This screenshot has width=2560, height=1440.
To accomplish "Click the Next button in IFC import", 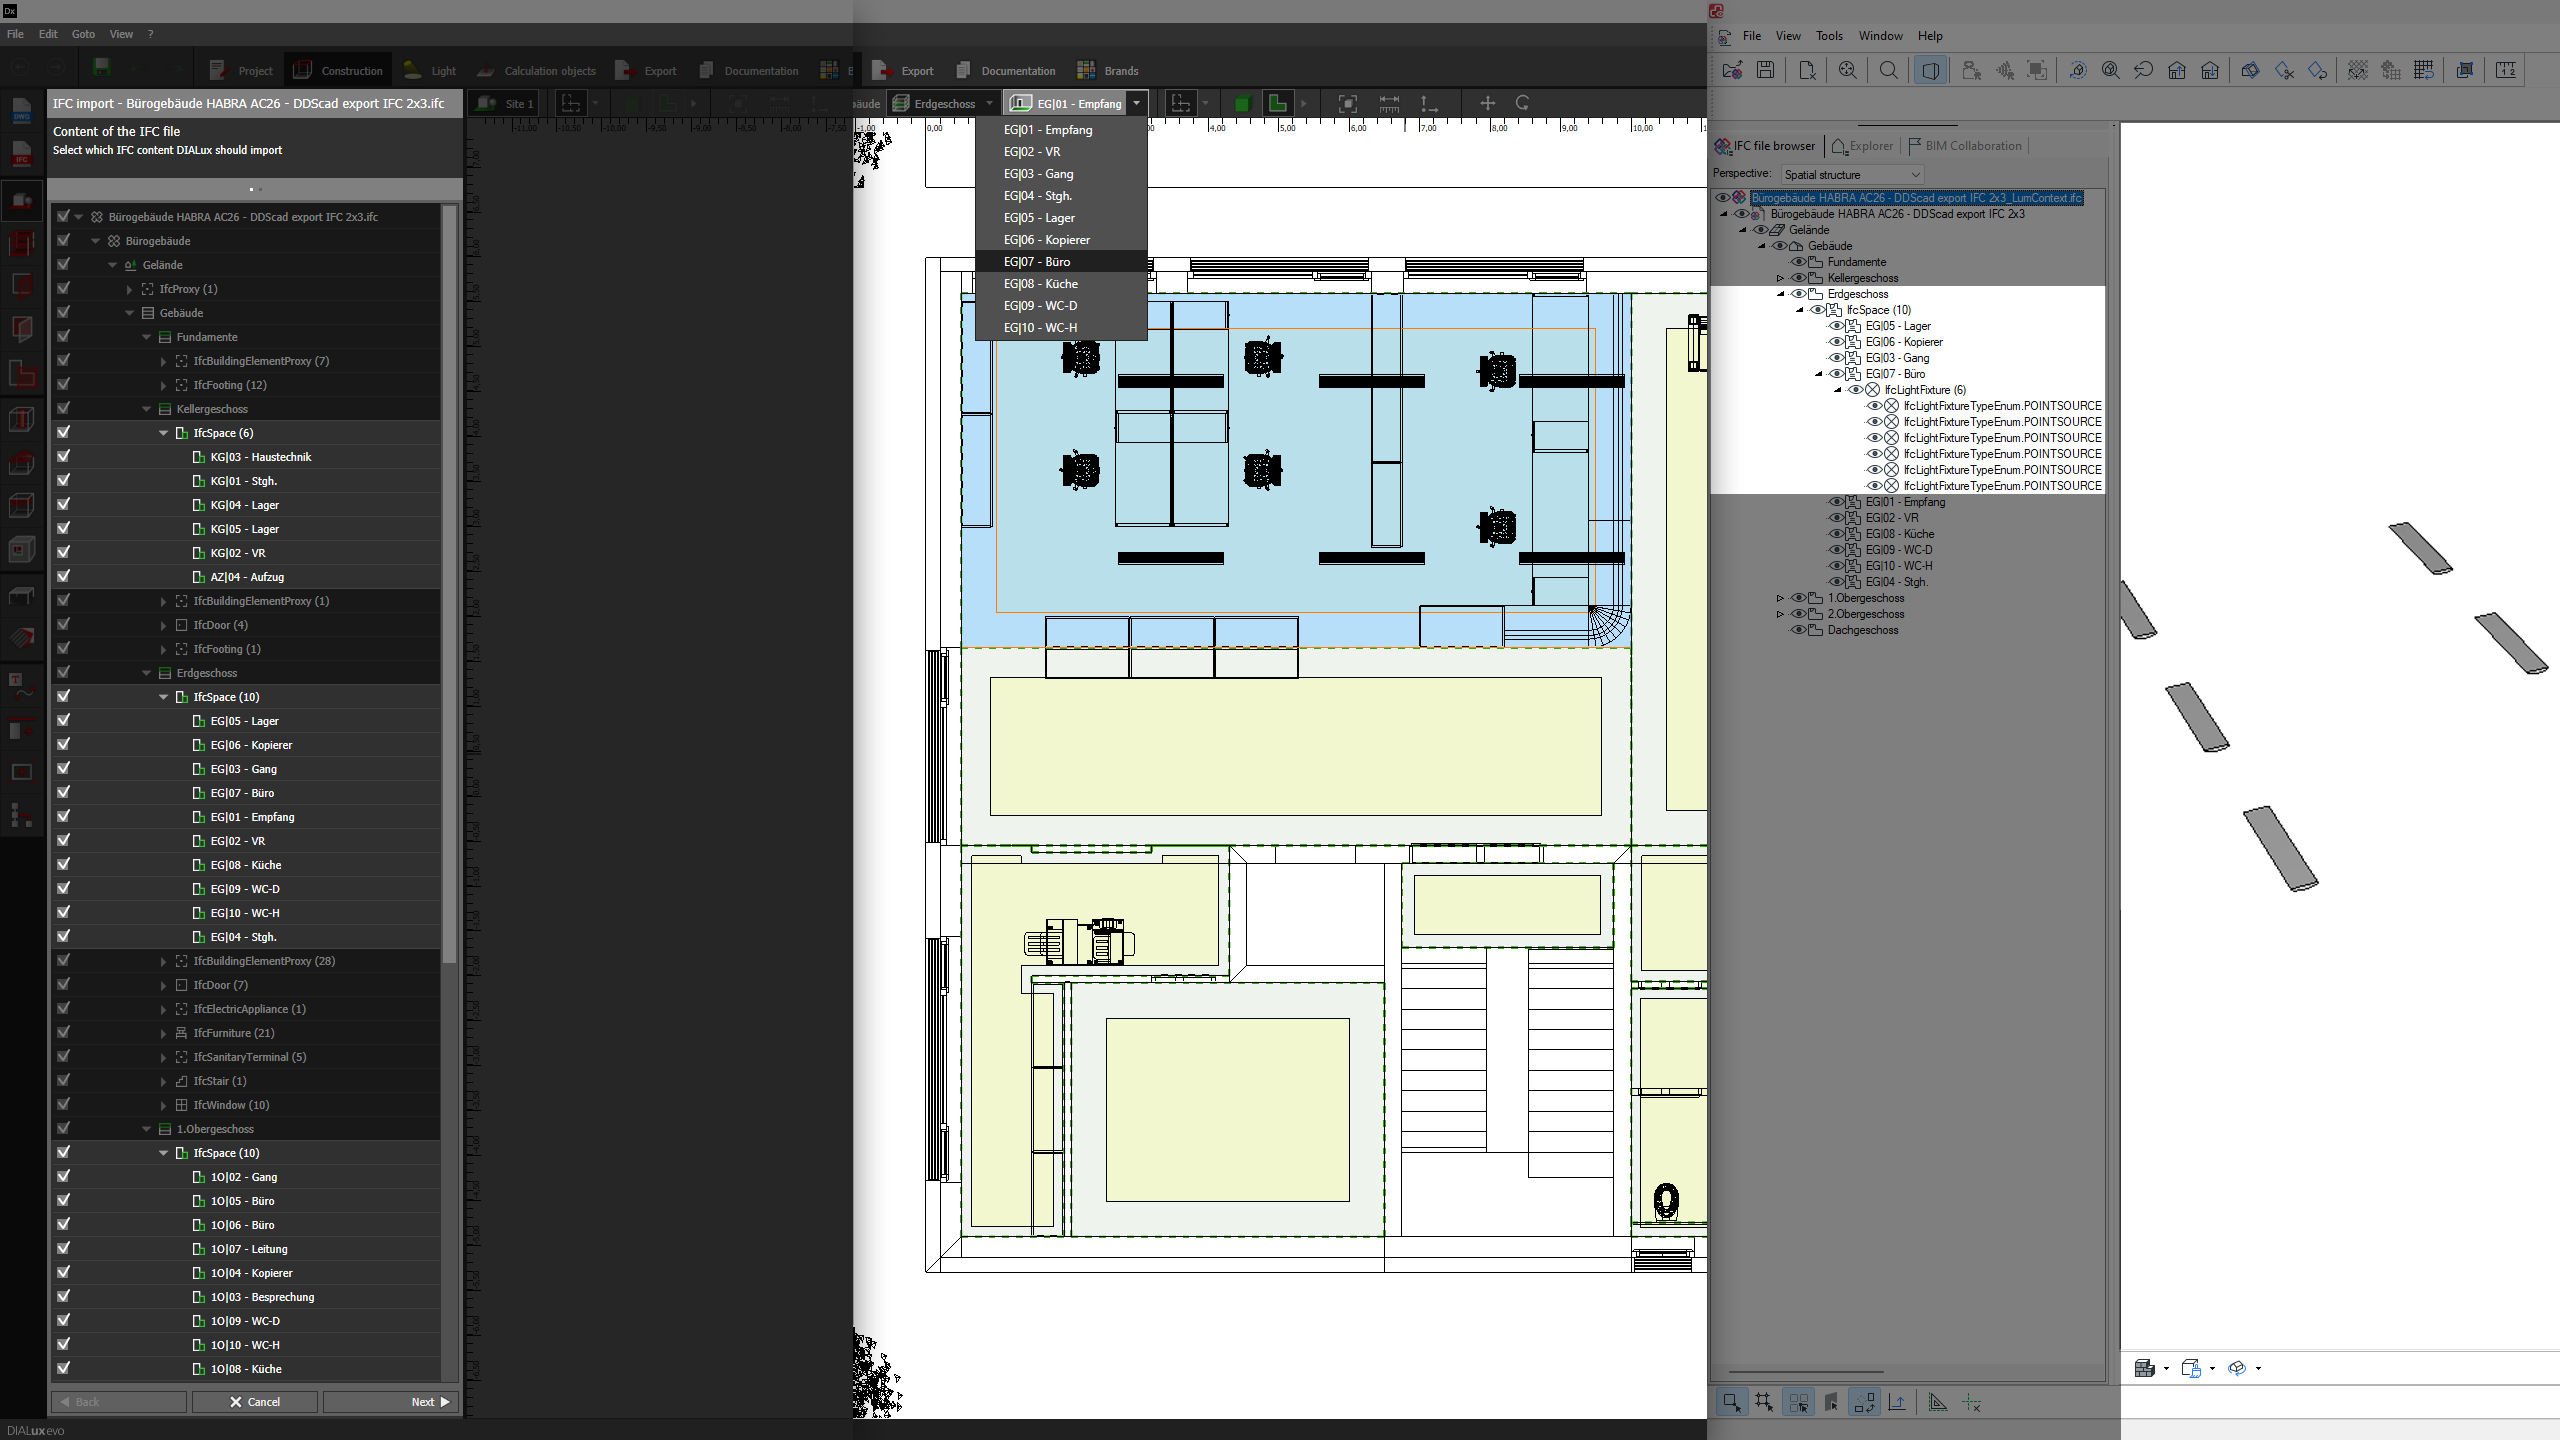I will click(x=390, y=1402).
